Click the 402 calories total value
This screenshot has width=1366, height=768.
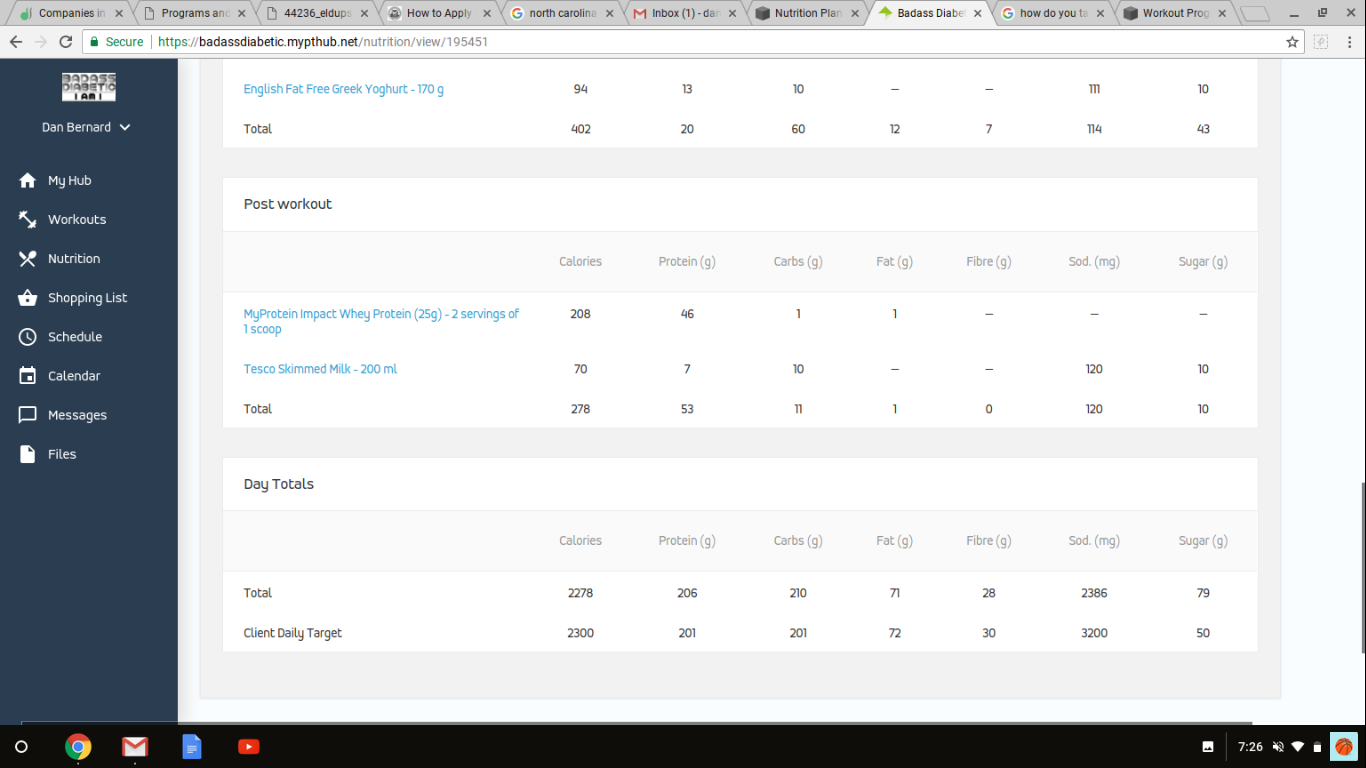pos(580,129)
